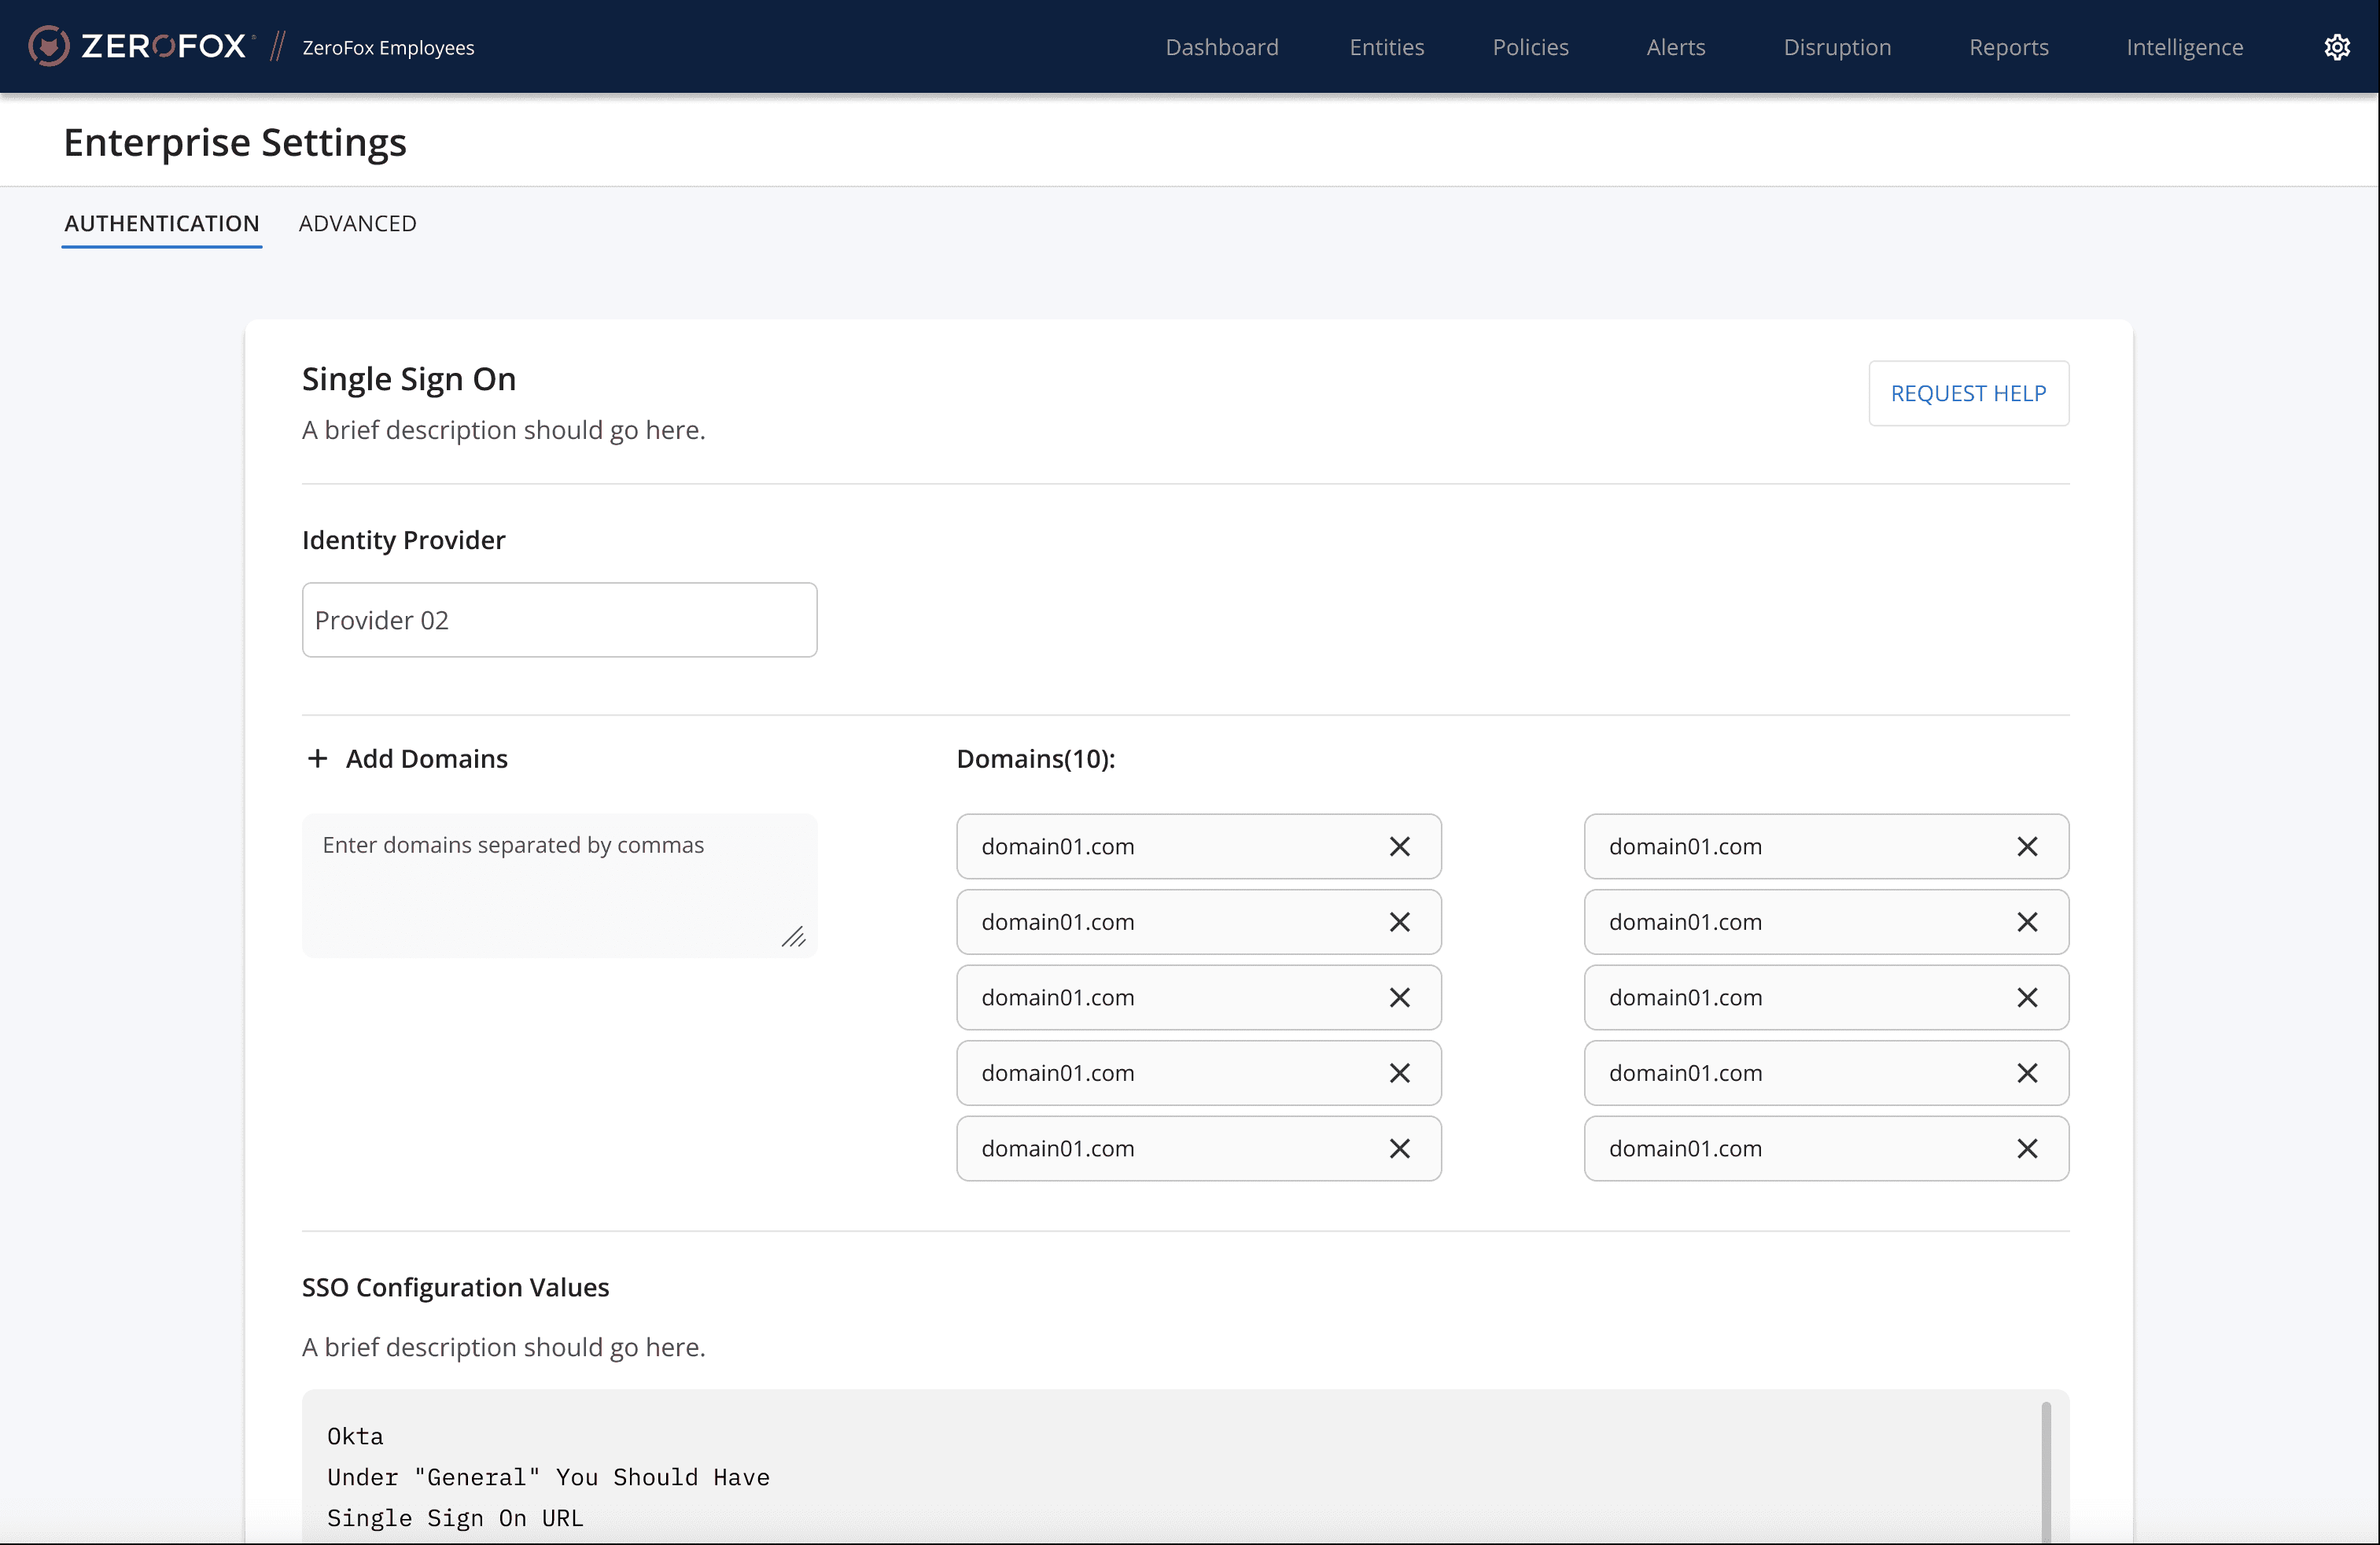Click the Request Help button
Viewport: 2380px width, 1545px height.
point(1967,393)
